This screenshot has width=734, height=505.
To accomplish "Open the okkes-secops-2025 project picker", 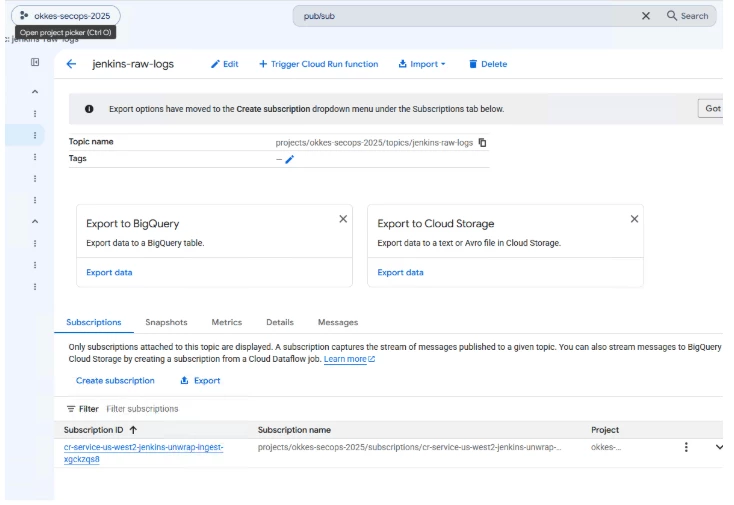I will [66, 16].
